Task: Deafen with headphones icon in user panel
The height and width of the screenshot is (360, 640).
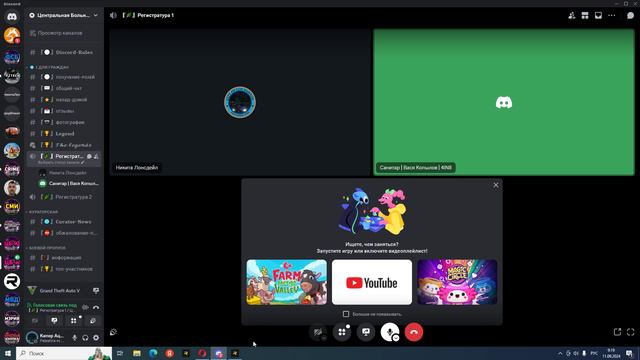Action: click(x=85, y=338)
